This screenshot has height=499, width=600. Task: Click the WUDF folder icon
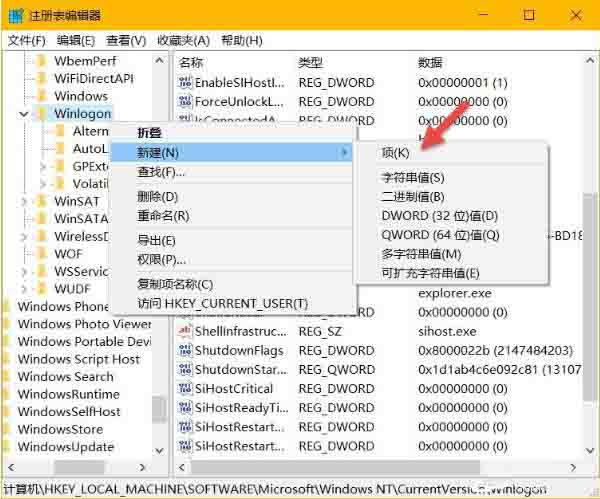point(42,289)
